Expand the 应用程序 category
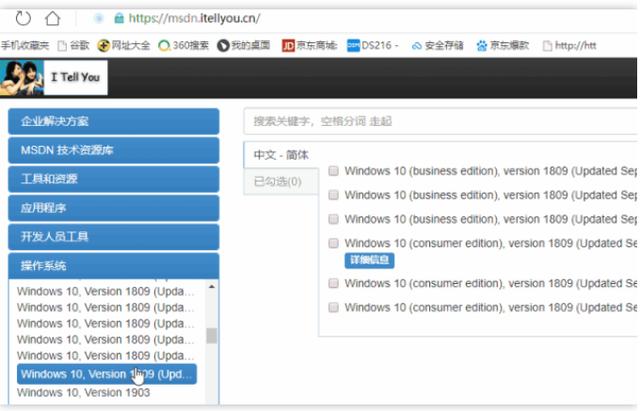Screen dimensions: 640x411 [x=113, y=208]
